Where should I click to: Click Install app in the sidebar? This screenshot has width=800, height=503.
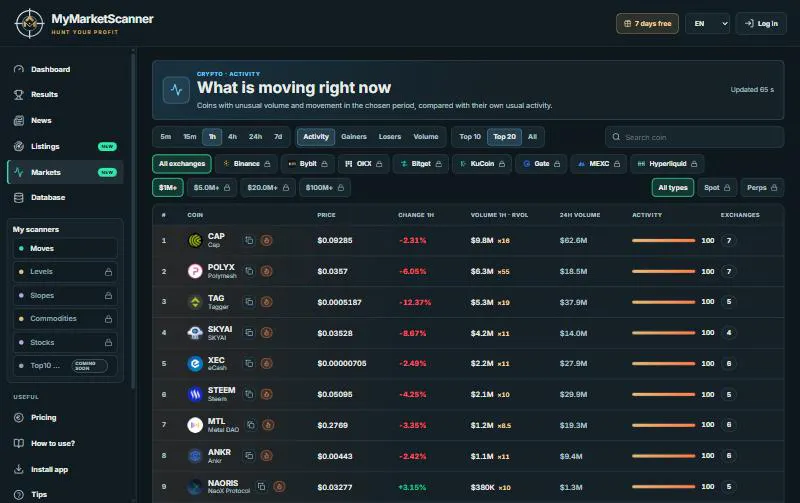65,469
